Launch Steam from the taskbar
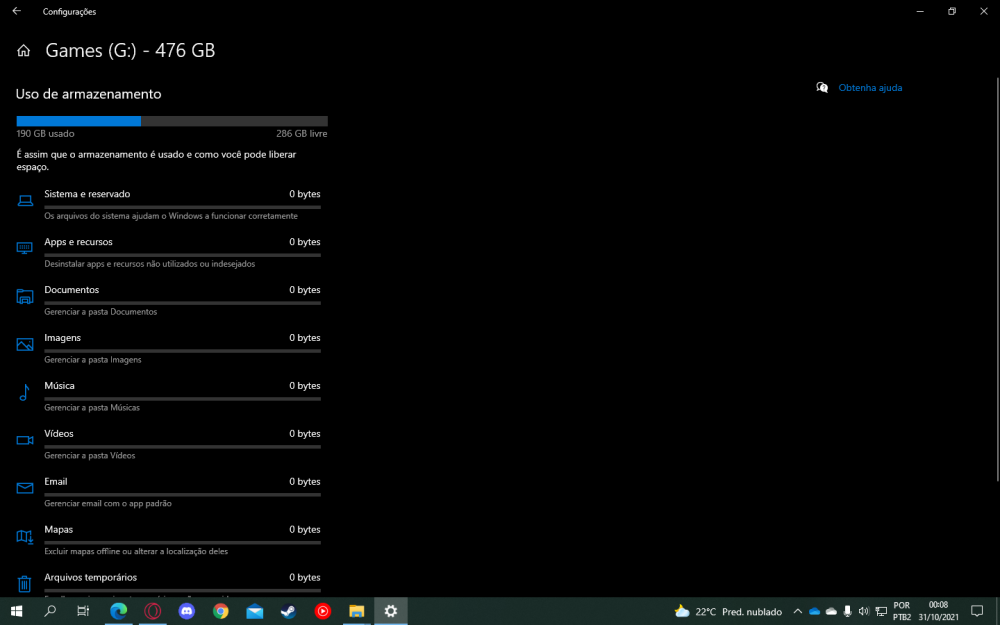1000x625 pixels. [288, 611]
